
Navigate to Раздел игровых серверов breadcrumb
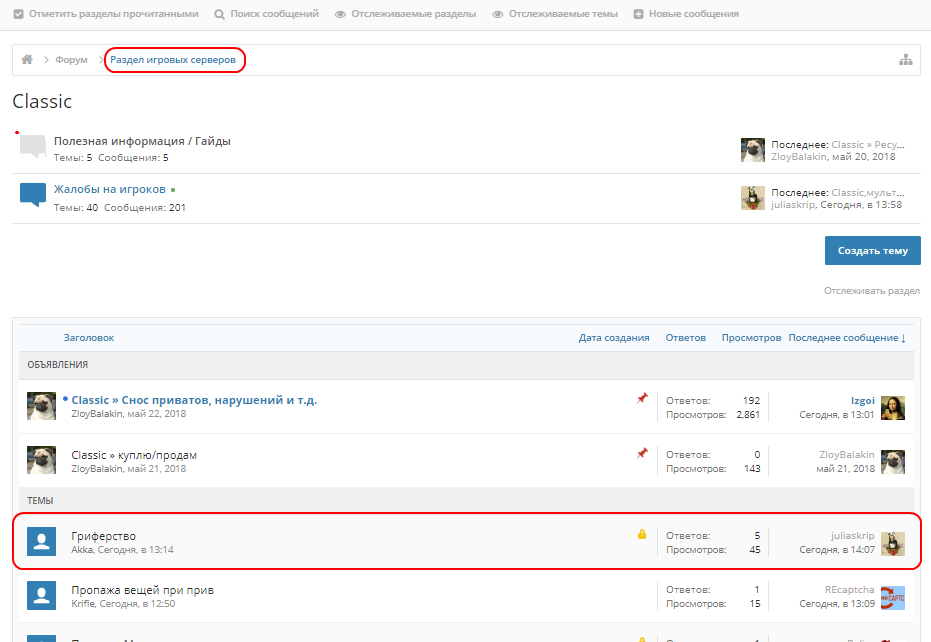pyautogui.click(x=173, y=59)
